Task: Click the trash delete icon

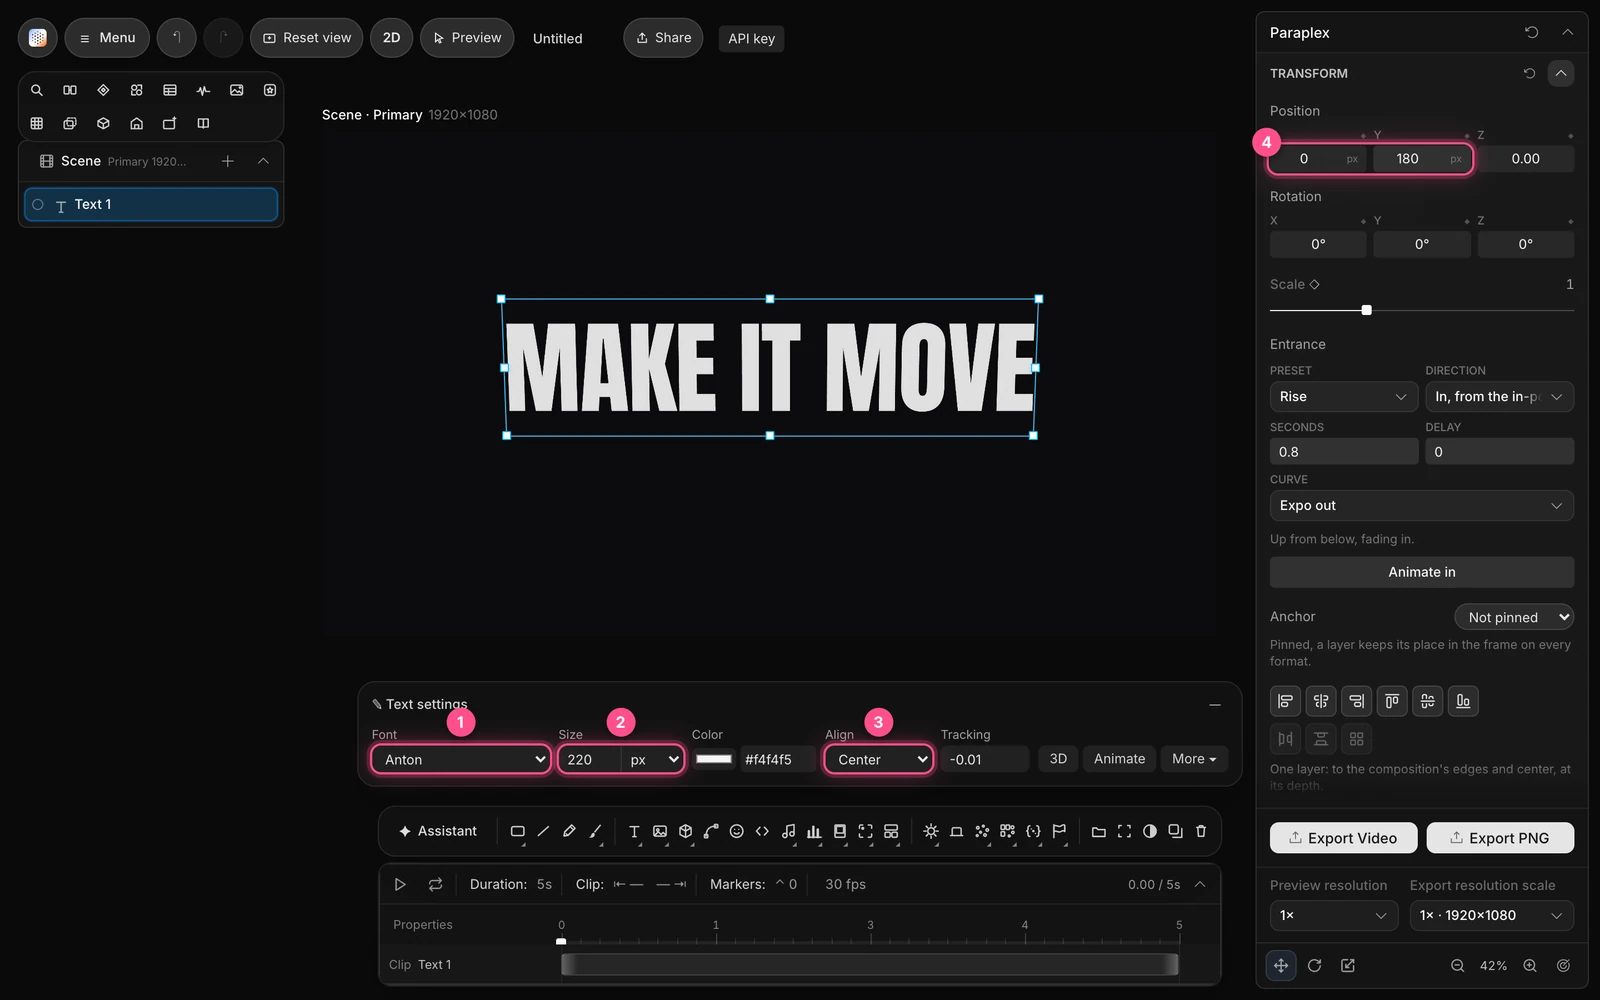Action: point(1201,831)
